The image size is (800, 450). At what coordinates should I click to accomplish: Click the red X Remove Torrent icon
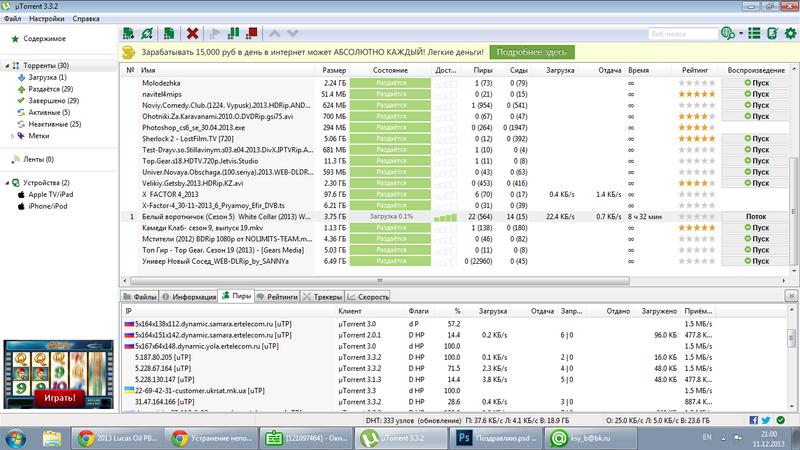click(x=192, y=34)
